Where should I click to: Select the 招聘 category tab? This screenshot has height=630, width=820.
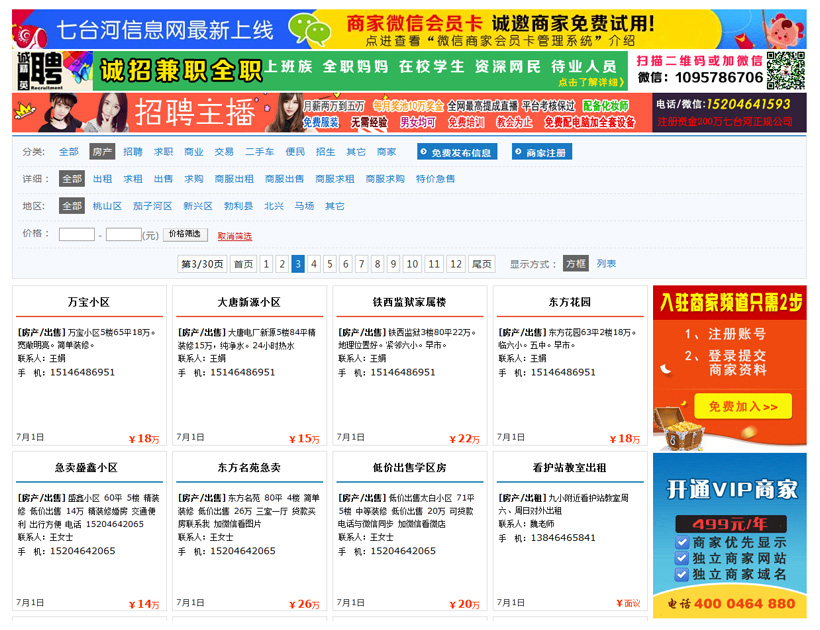tap(133, 152)
